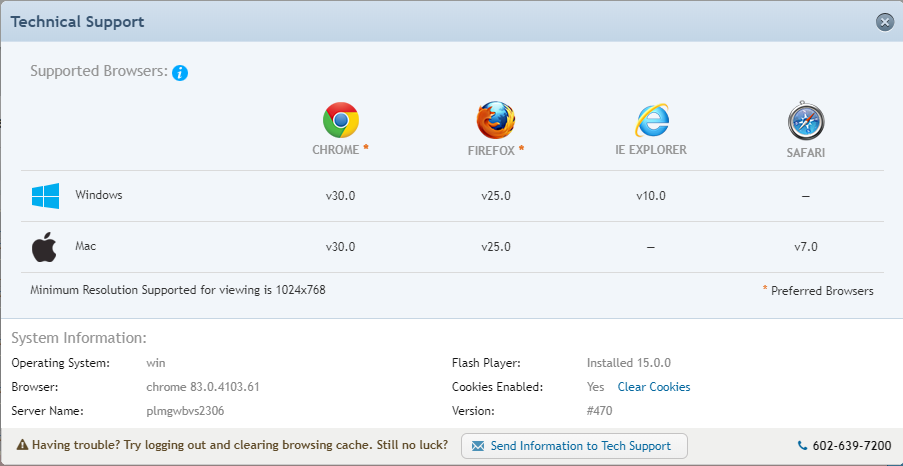
Task: Click Chrome v30.0 in Mac row
Action: pos(340,247)
